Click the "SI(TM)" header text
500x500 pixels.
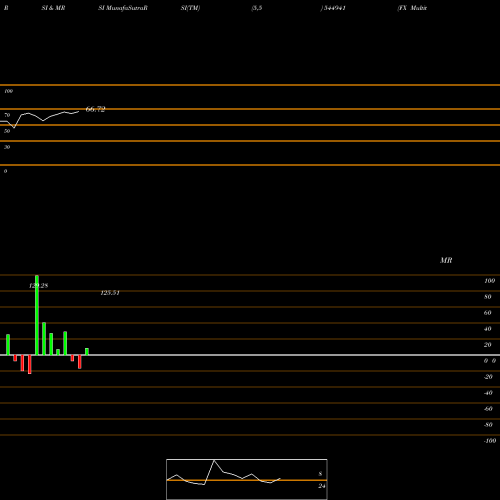pyautogui.click(x=190, y=8)
